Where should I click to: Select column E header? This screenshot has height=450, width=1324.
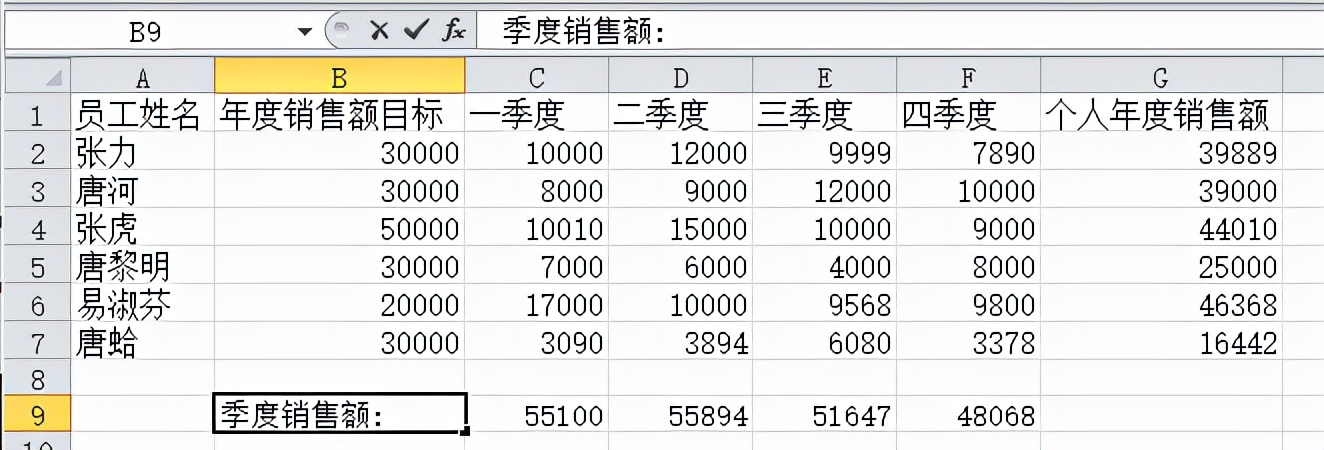pos(824,77)
